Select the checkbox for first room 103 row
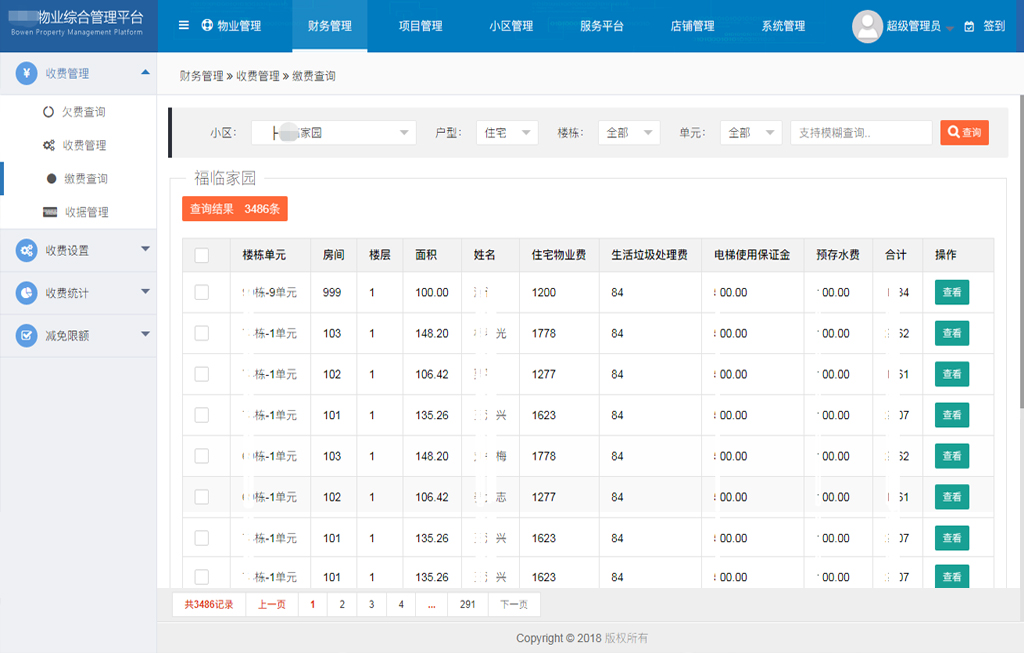Viewport: 1024px width, 653px height. (x=202, y=333)
